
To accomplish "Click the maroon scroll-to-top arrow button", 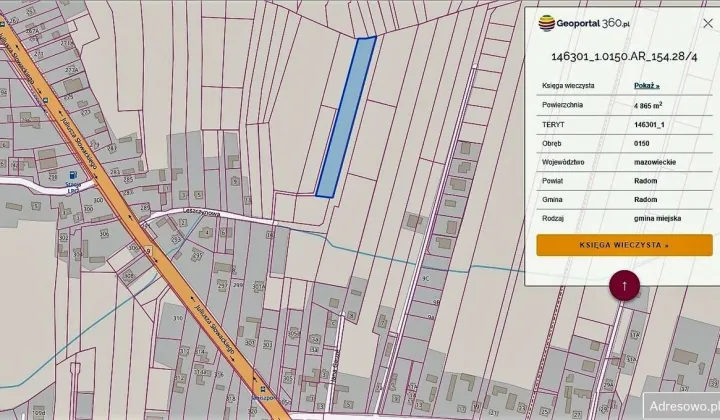I will point(624,286).
